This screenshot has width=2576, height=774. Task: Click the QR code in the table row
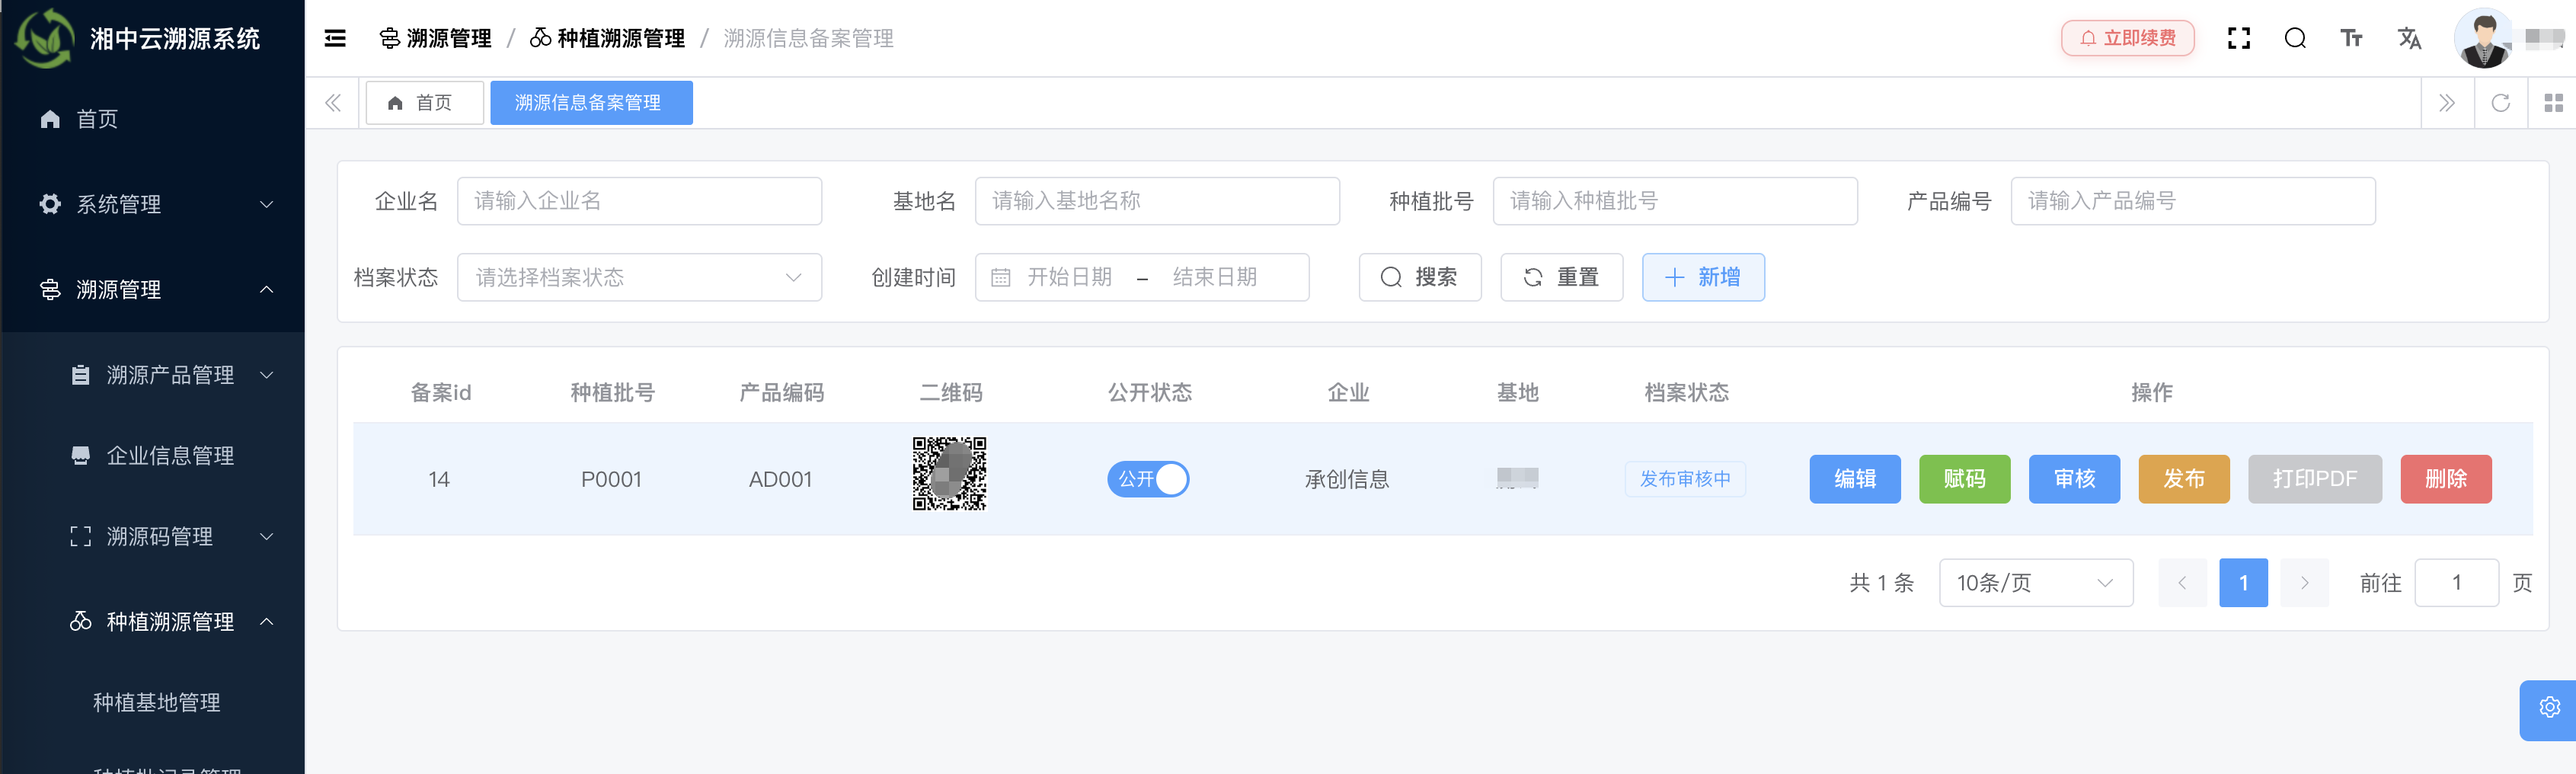pyautogui.click(x=948, y=472)
